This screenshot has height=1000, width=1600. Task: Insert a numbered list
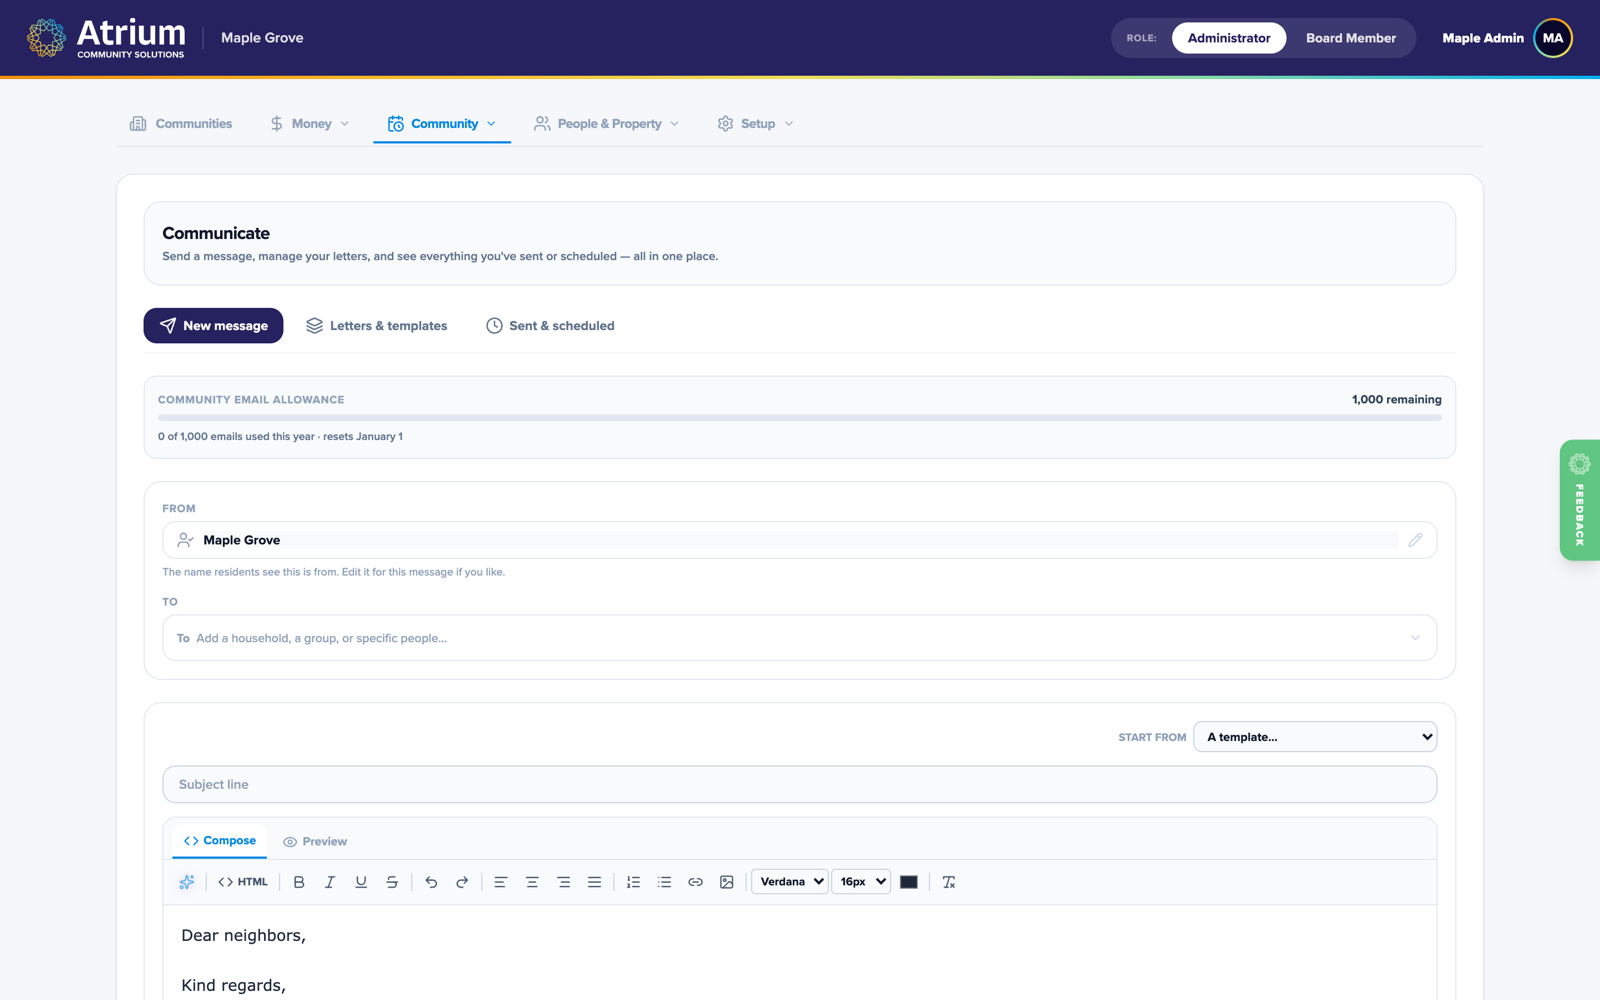pyautogui.click(x=633, y=882)
